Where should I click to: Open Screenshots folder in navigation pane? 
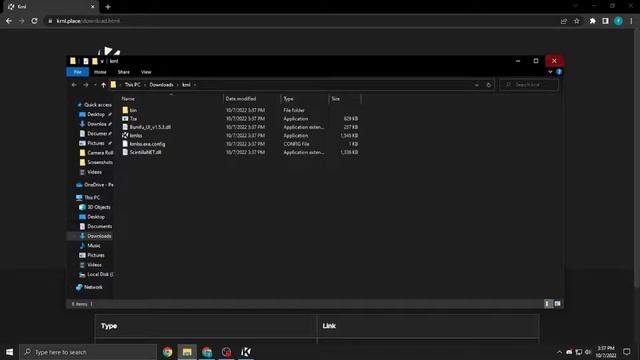point(96,162)
